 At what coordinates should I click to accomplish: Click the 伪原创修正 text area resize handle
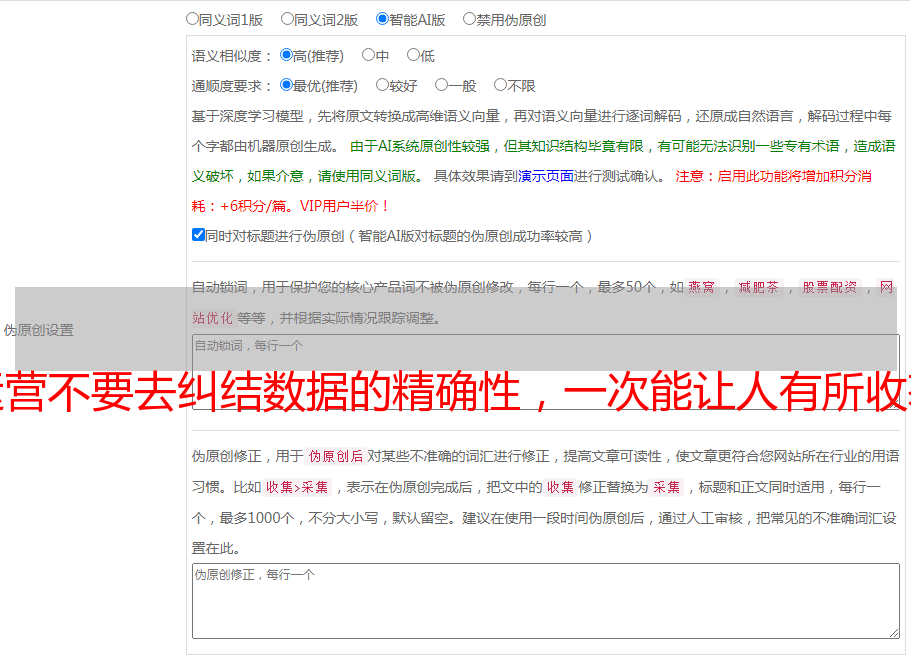click(894, 633)
